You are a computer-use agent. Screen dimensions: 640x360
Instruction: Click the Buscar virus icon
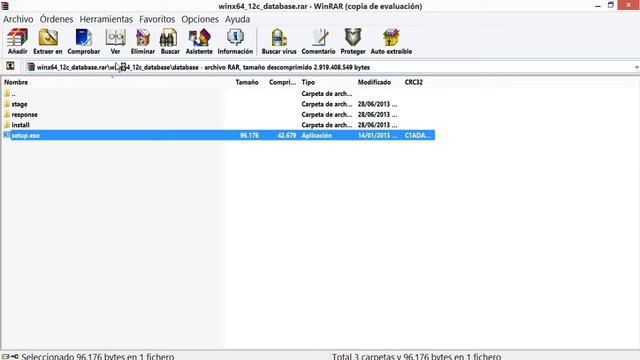coord(279,37)
